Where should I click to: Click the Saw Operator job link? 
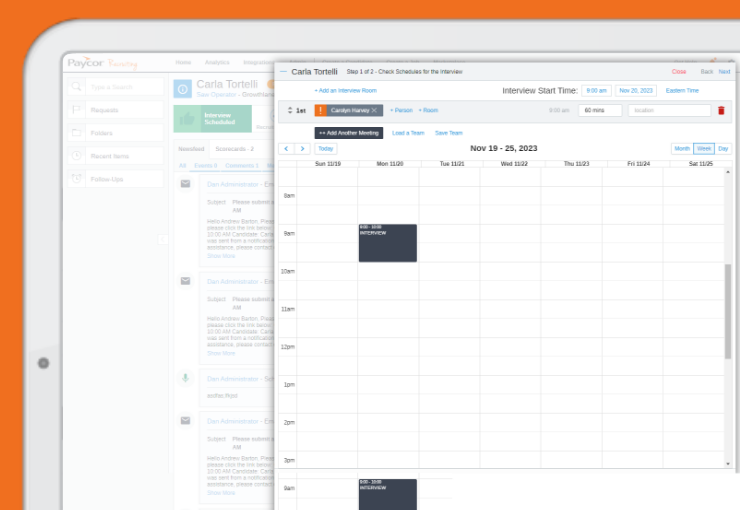click(216, 95)
